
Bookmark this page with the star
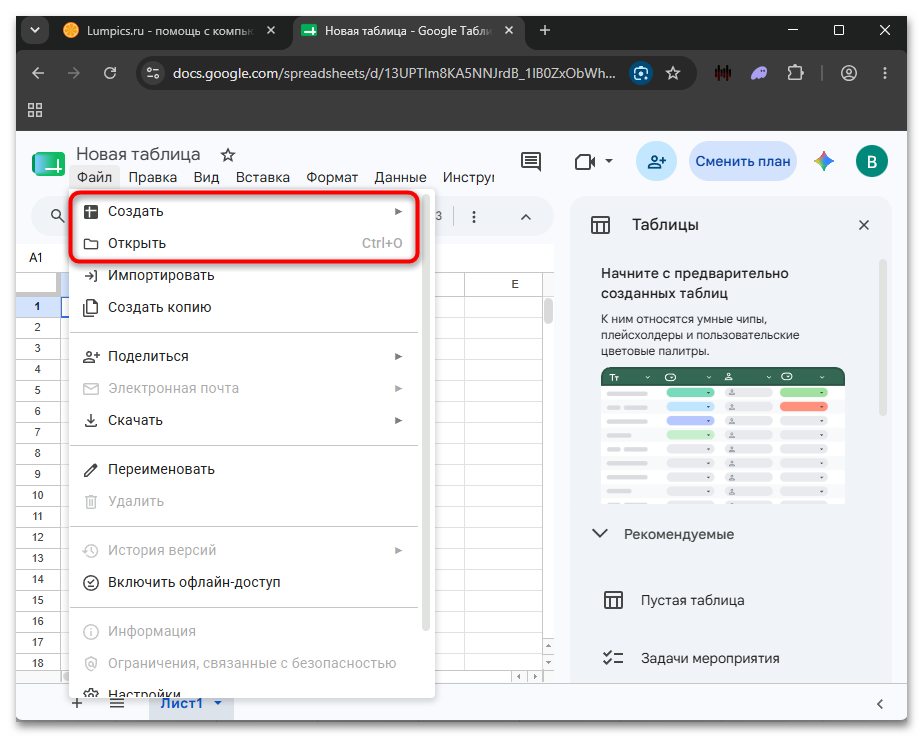tap(673, 73)
